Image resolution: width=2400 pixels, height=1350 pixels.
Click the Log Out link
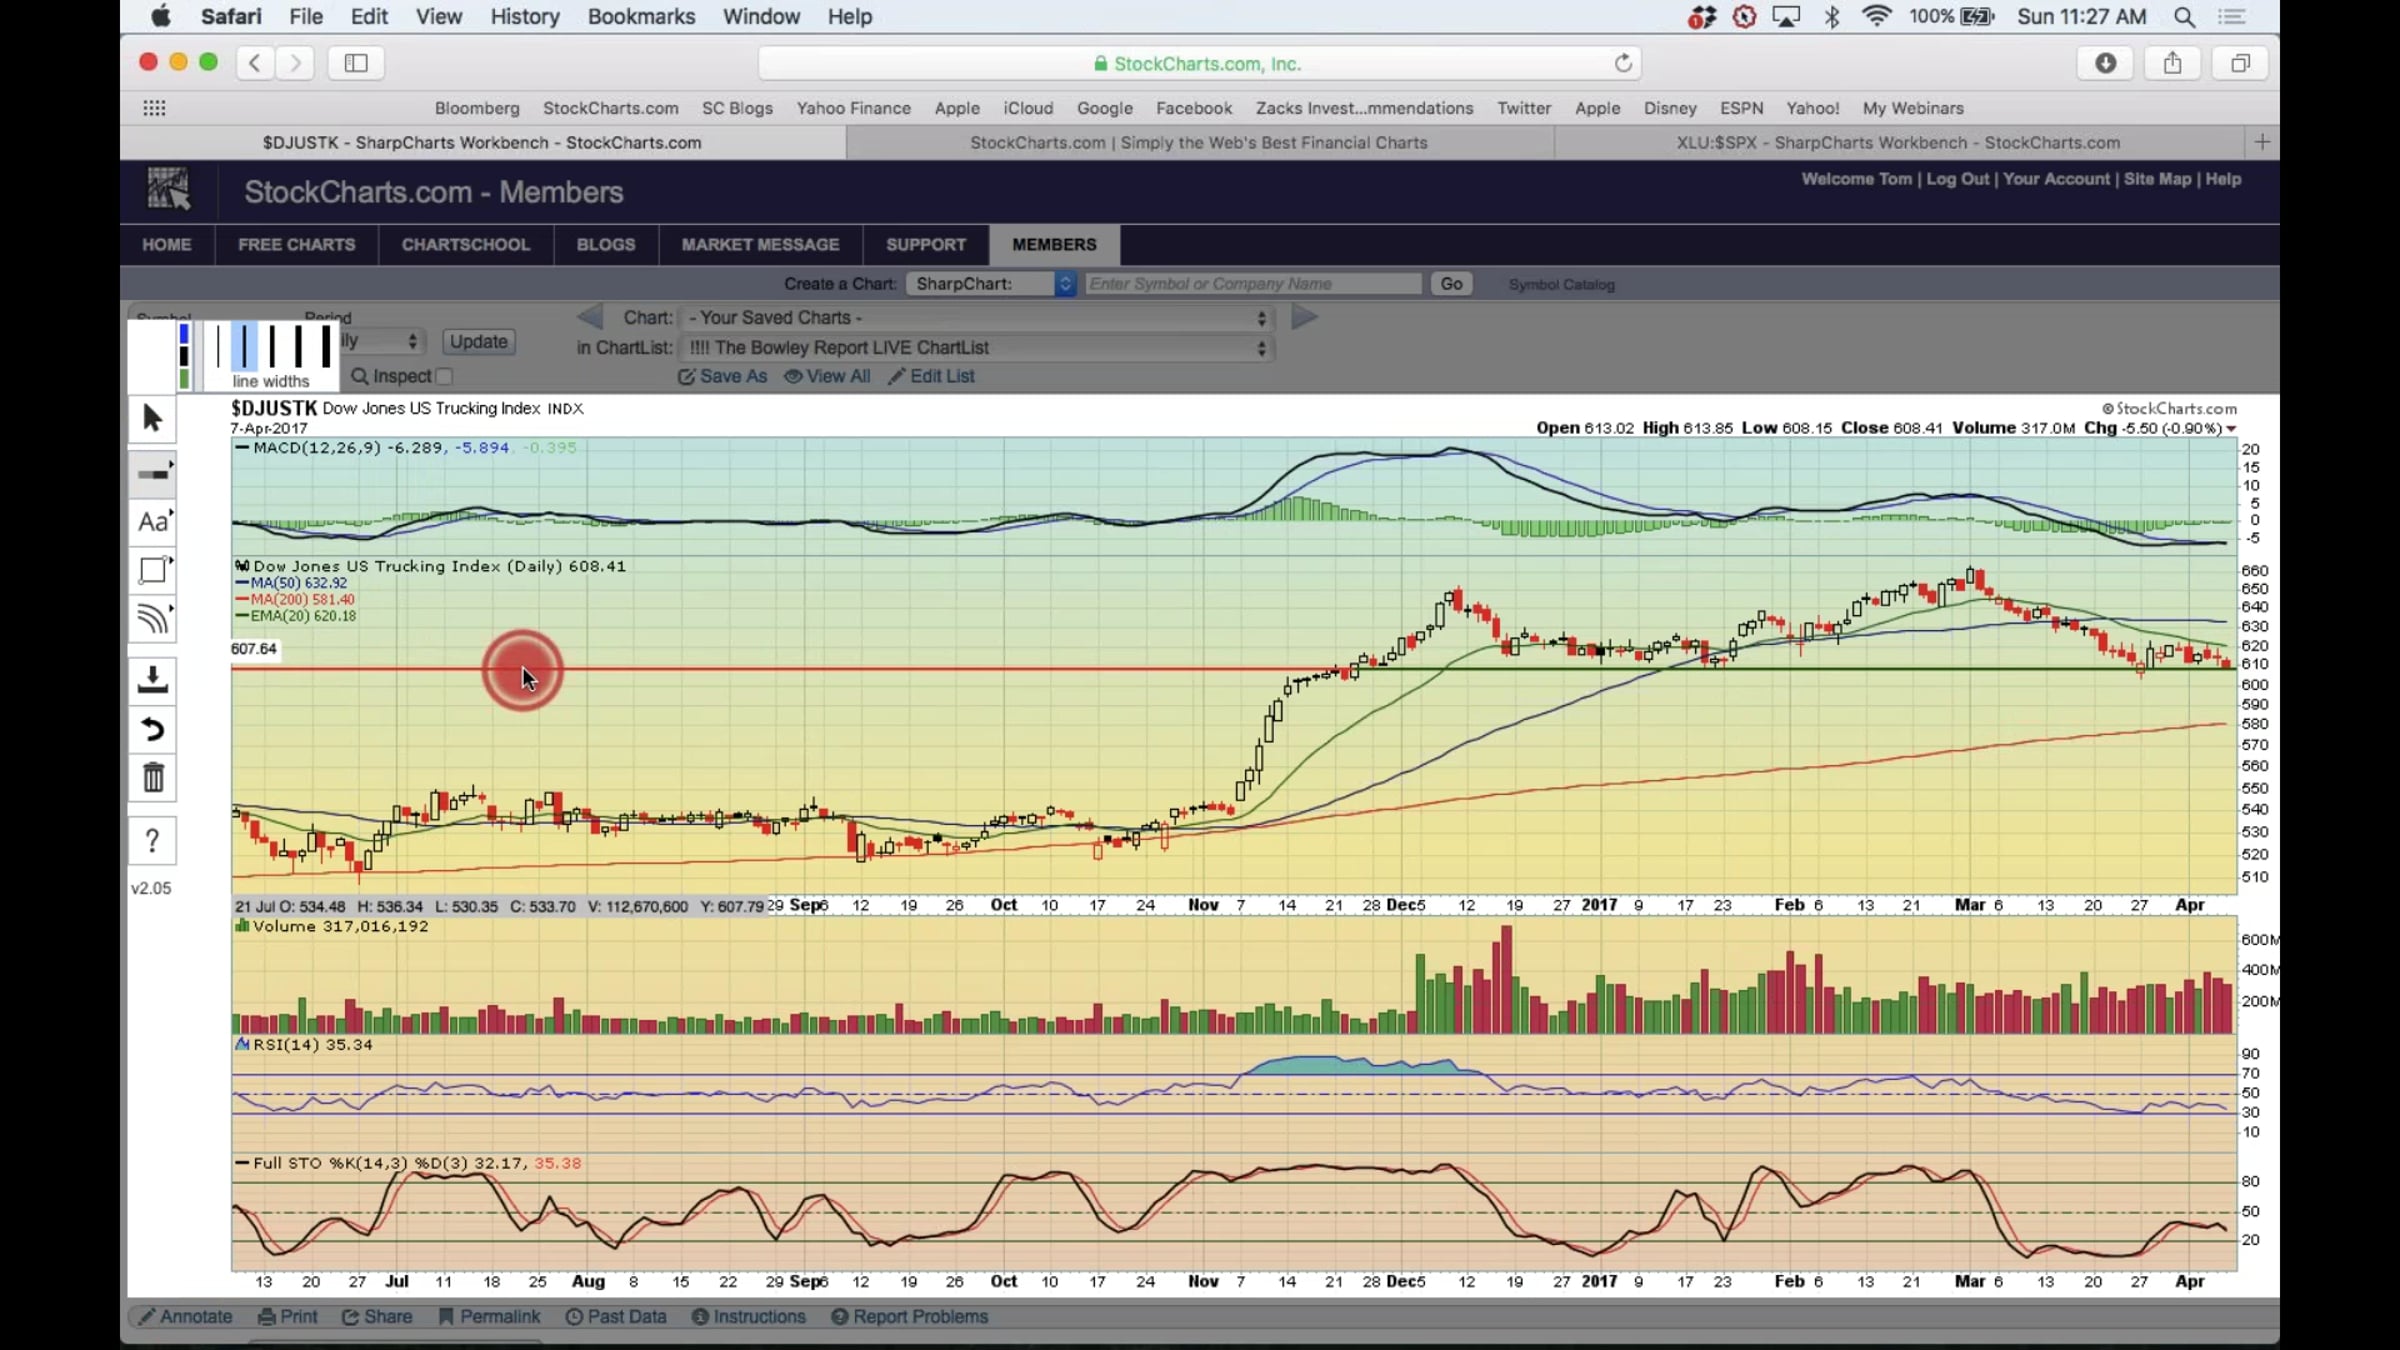[x=1957, y=179]
